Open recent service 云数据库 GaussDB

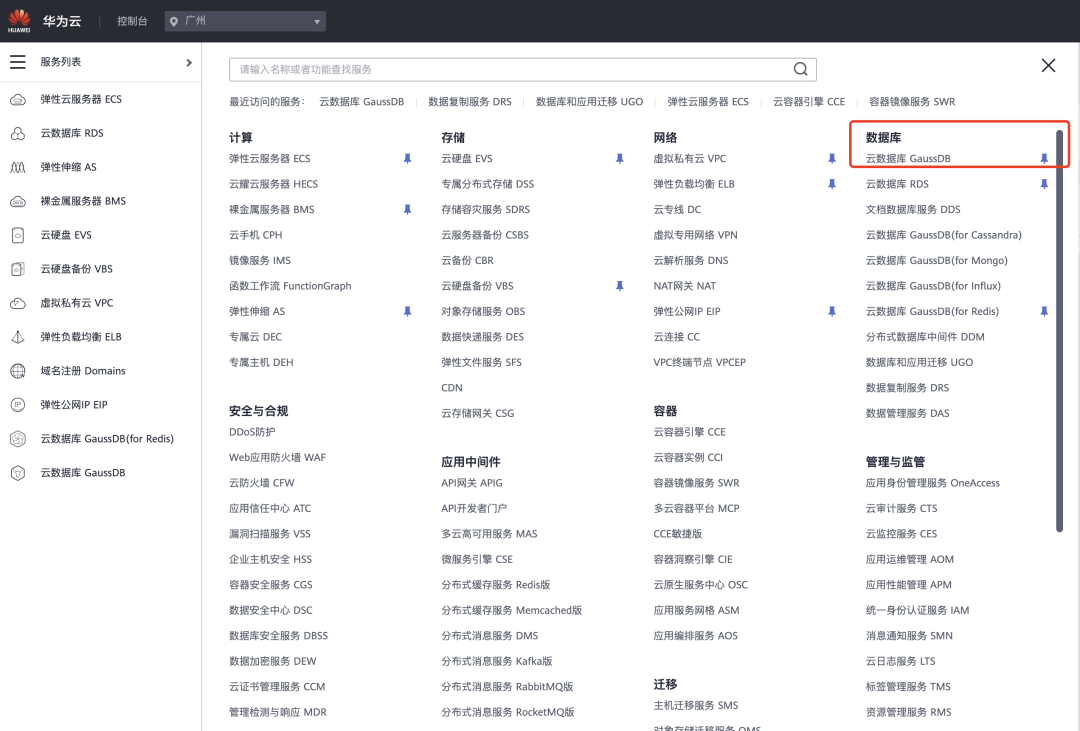(x=362, y=102)
